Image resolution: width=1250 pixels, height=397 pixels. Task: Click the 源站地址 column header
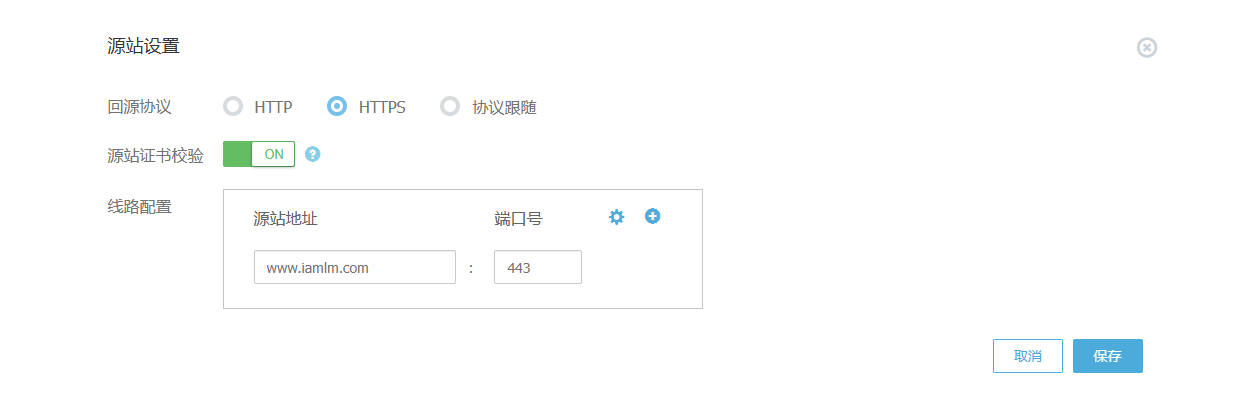tap(286, 218)
